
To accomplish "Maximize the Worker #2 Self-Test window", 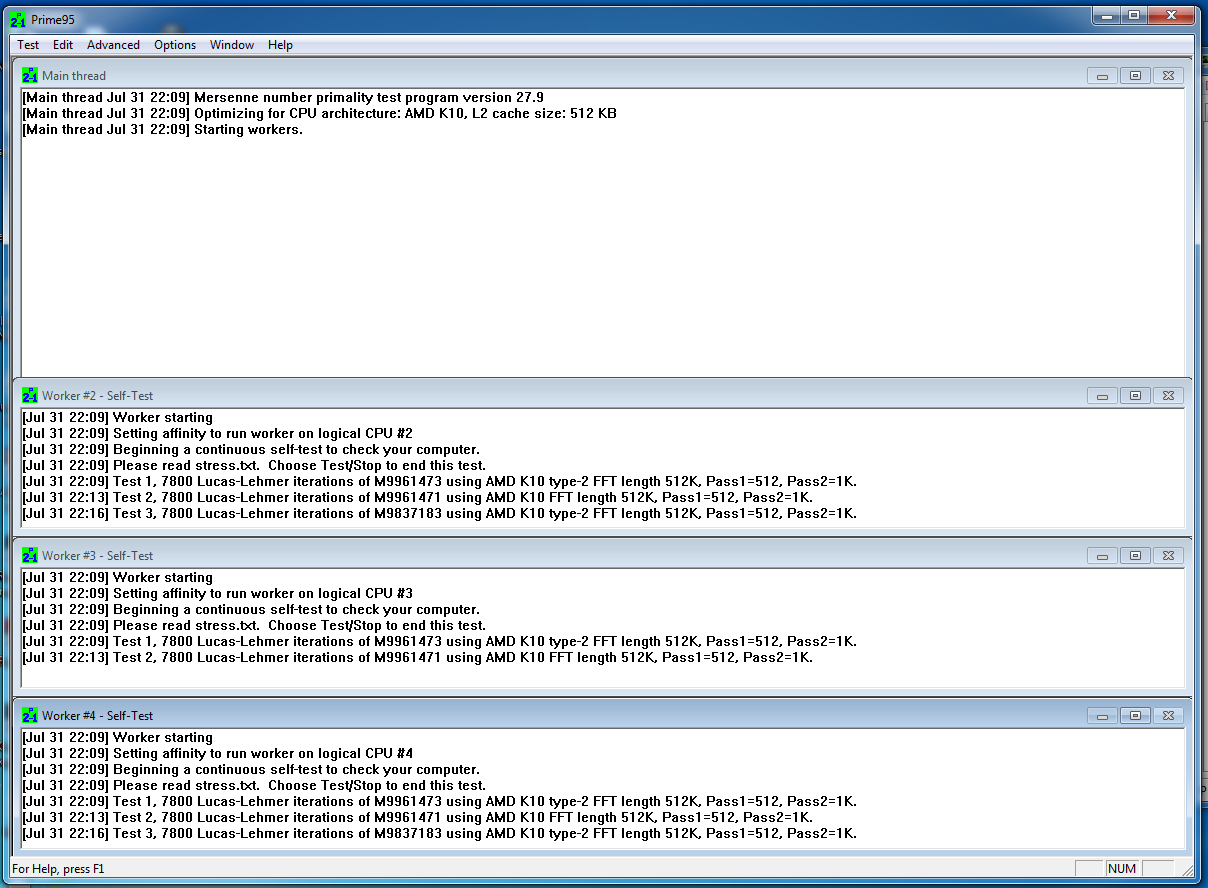I will [x=1135, y=396].
